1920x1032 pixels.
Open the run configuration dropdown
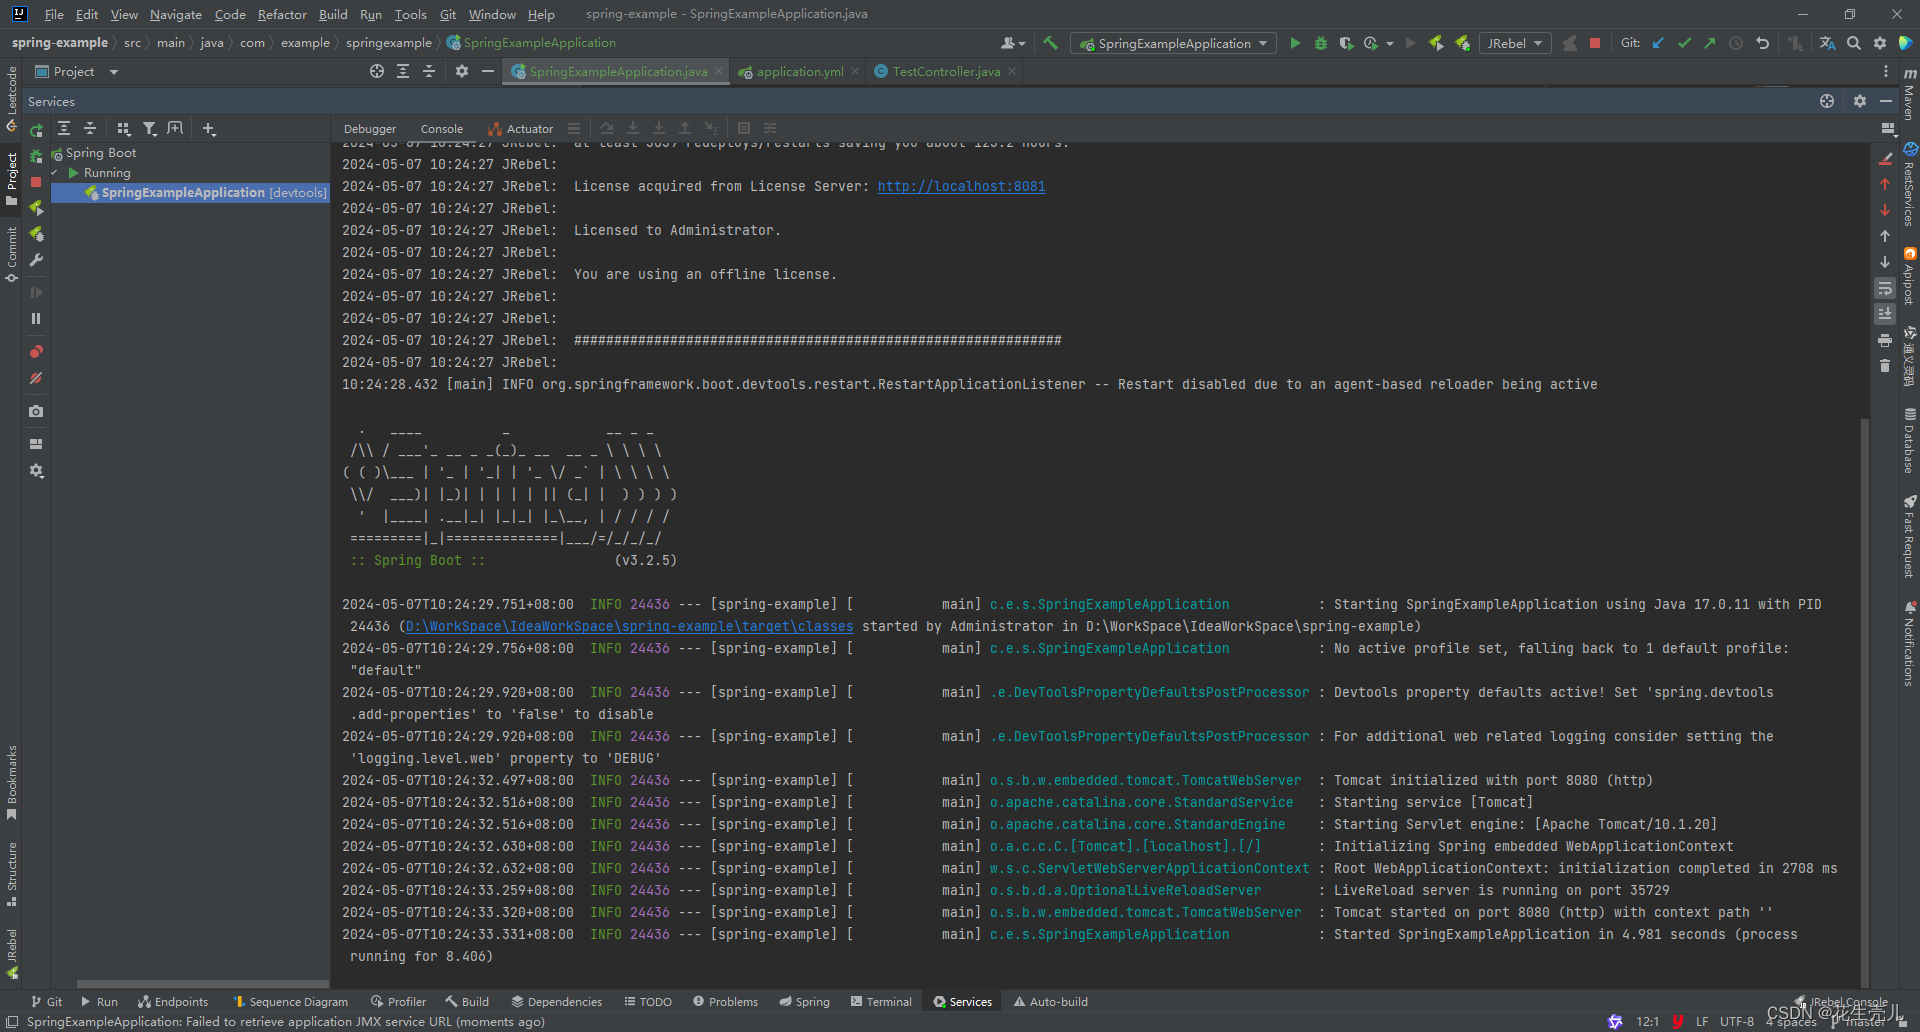(x=1174, y=43)
